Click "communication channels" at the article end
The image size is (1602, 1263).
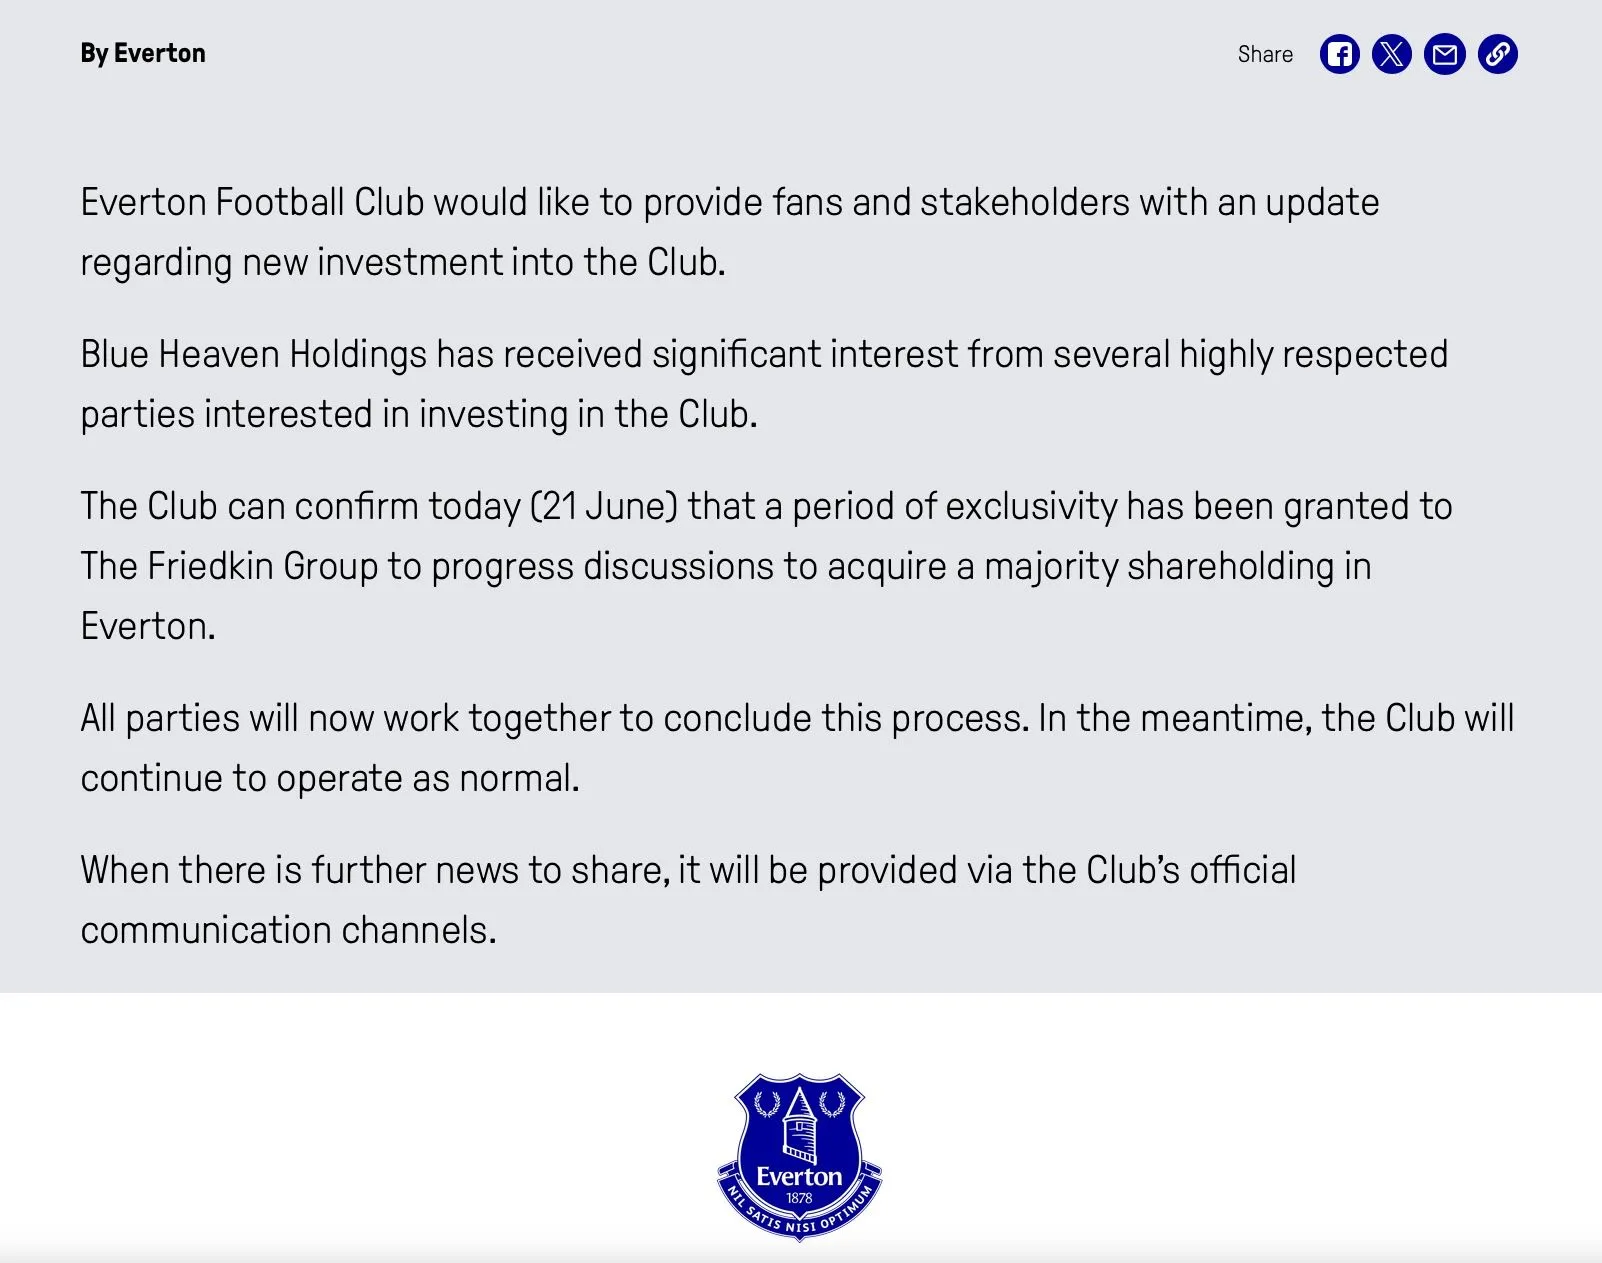tap(288, 931)
